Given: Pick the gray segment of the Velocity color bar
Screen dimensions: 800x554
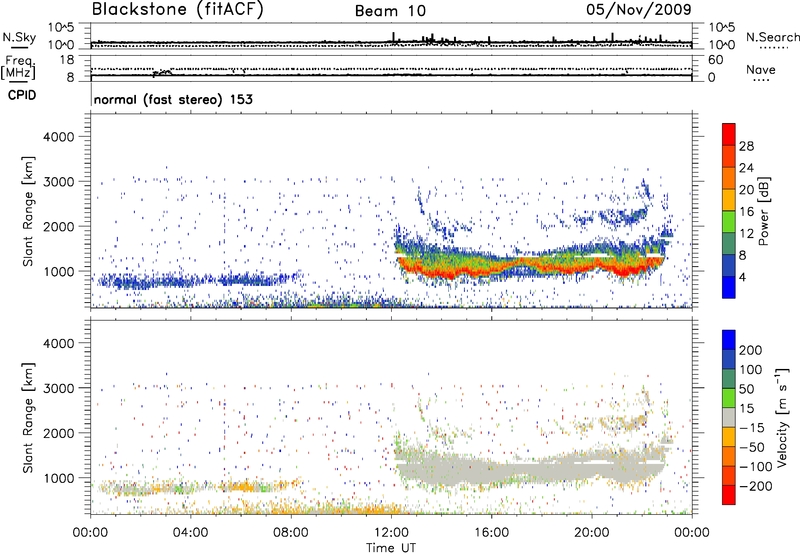Looking at the screenshot, I should click(729, 417).
